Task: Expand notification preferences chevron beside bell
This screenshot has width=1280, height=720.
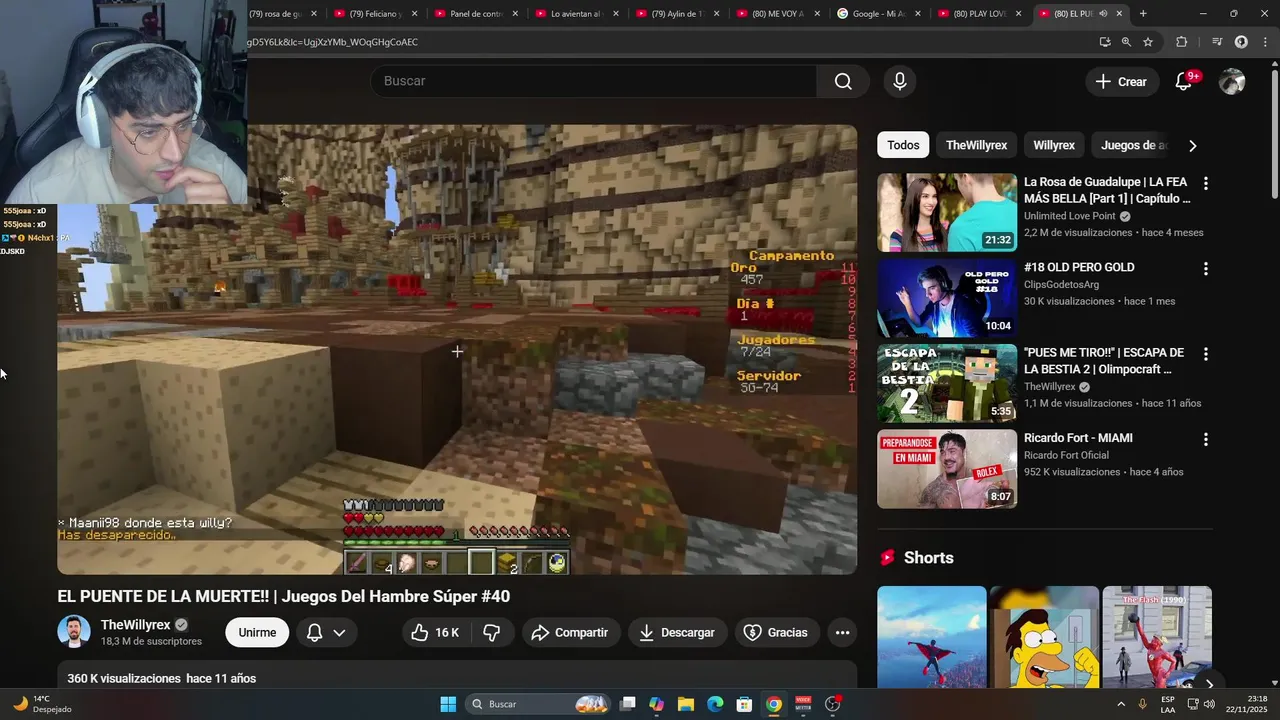Action: 339,632
